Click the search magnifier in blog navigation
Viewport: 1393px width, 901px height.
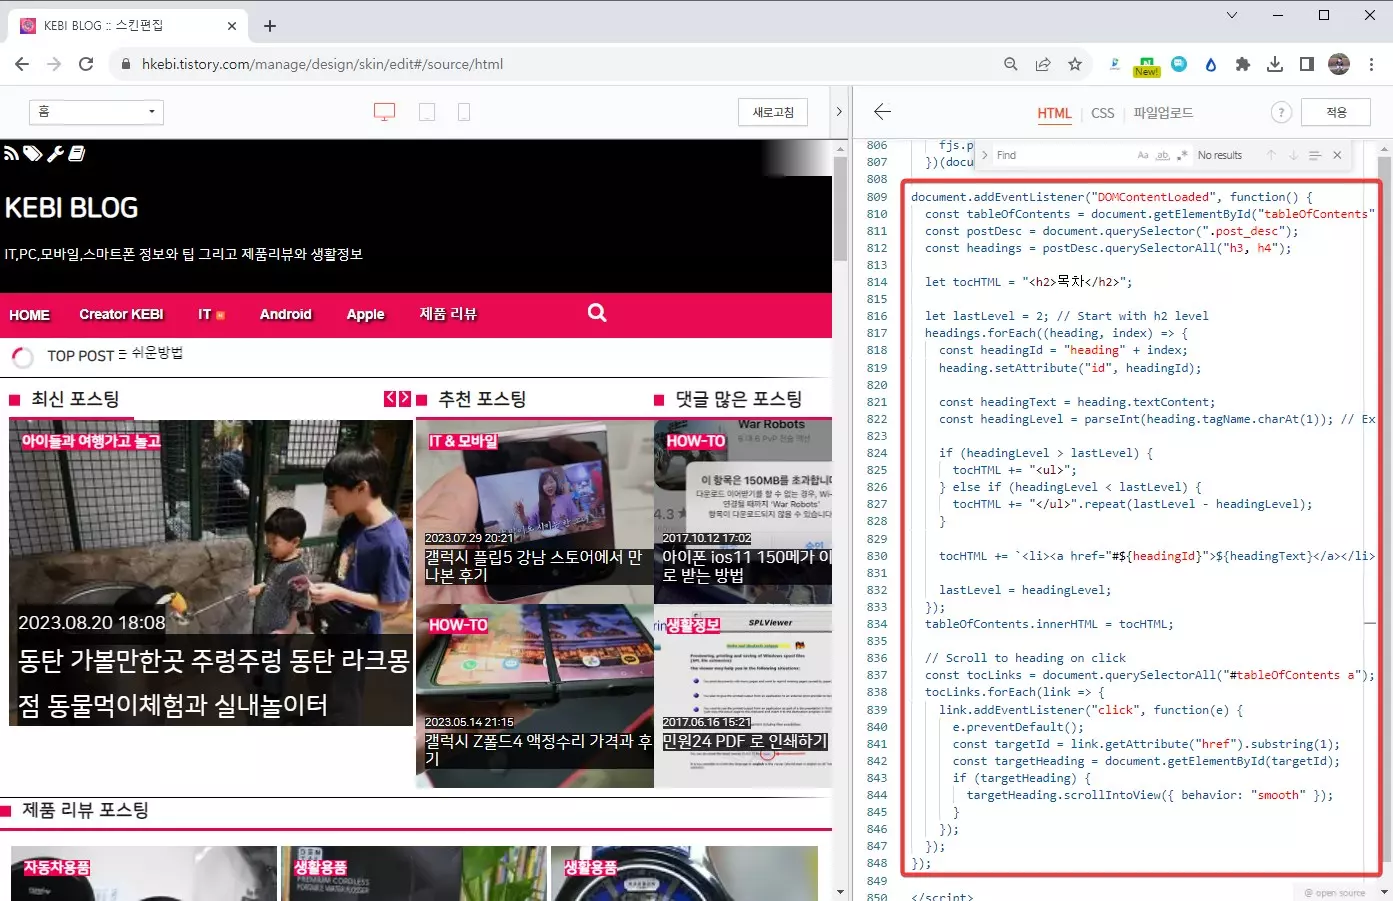597,313
